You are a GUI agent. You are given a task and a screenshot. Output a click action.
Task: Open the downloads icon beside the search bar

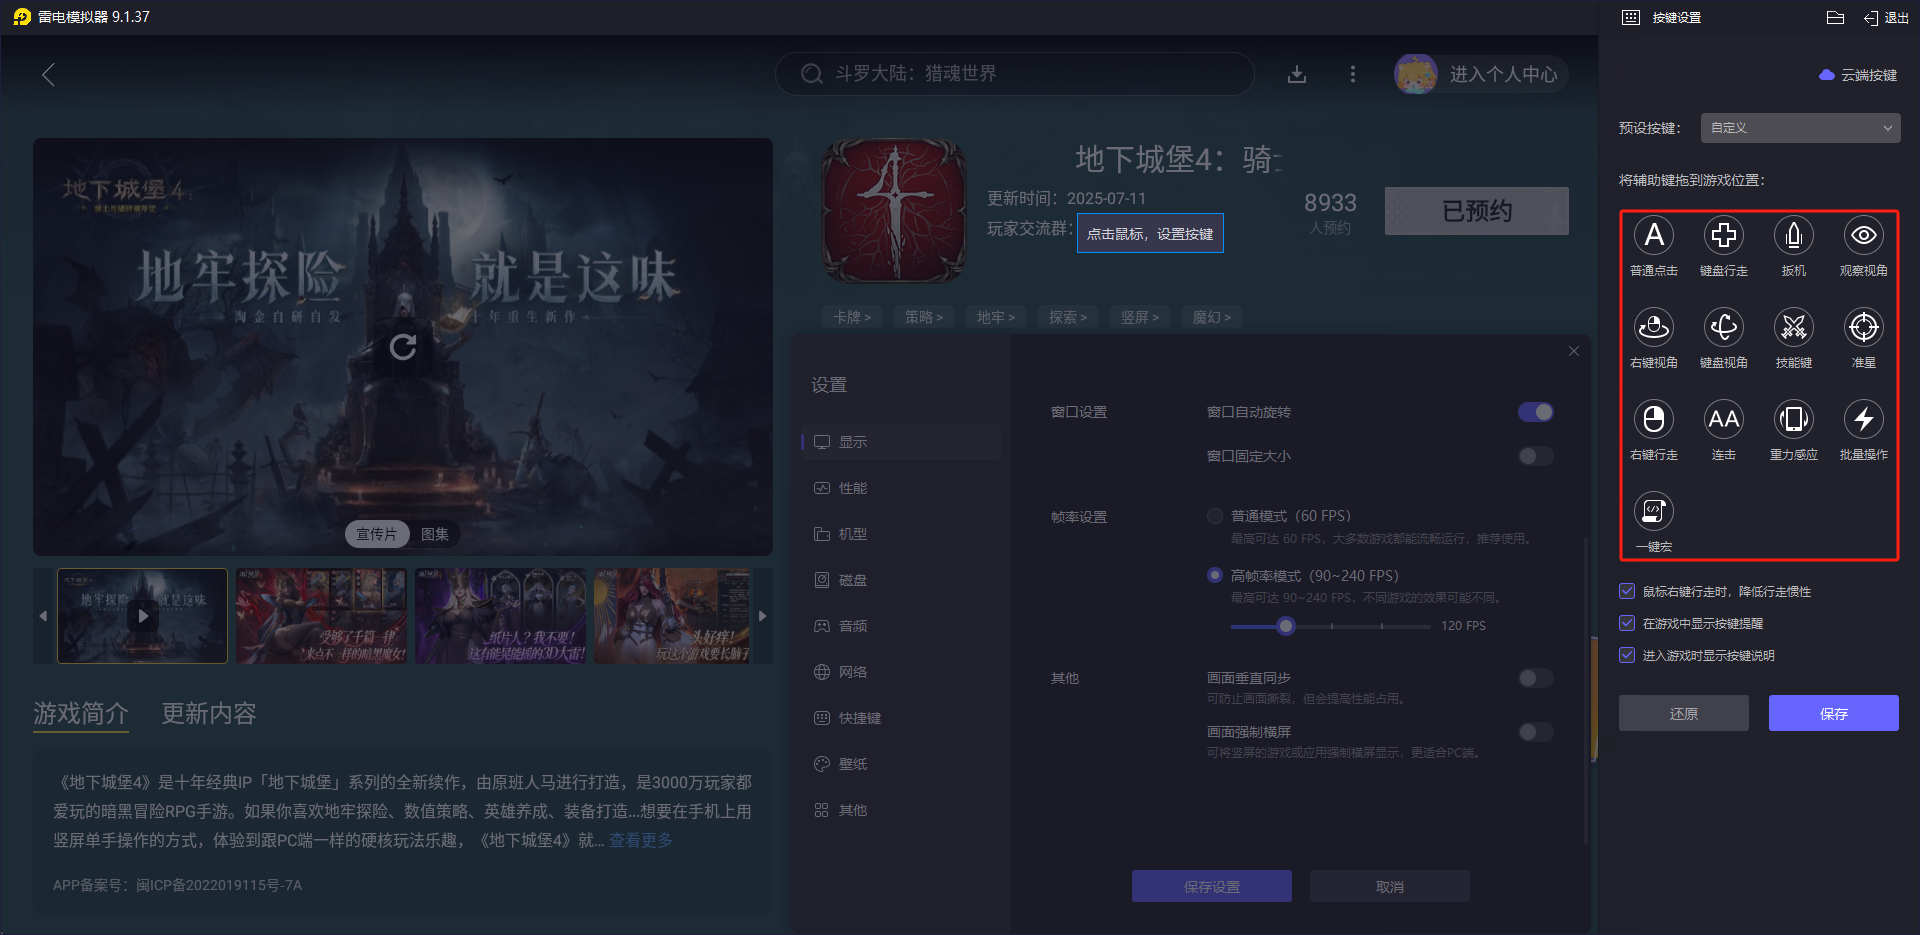[1297, 74]
